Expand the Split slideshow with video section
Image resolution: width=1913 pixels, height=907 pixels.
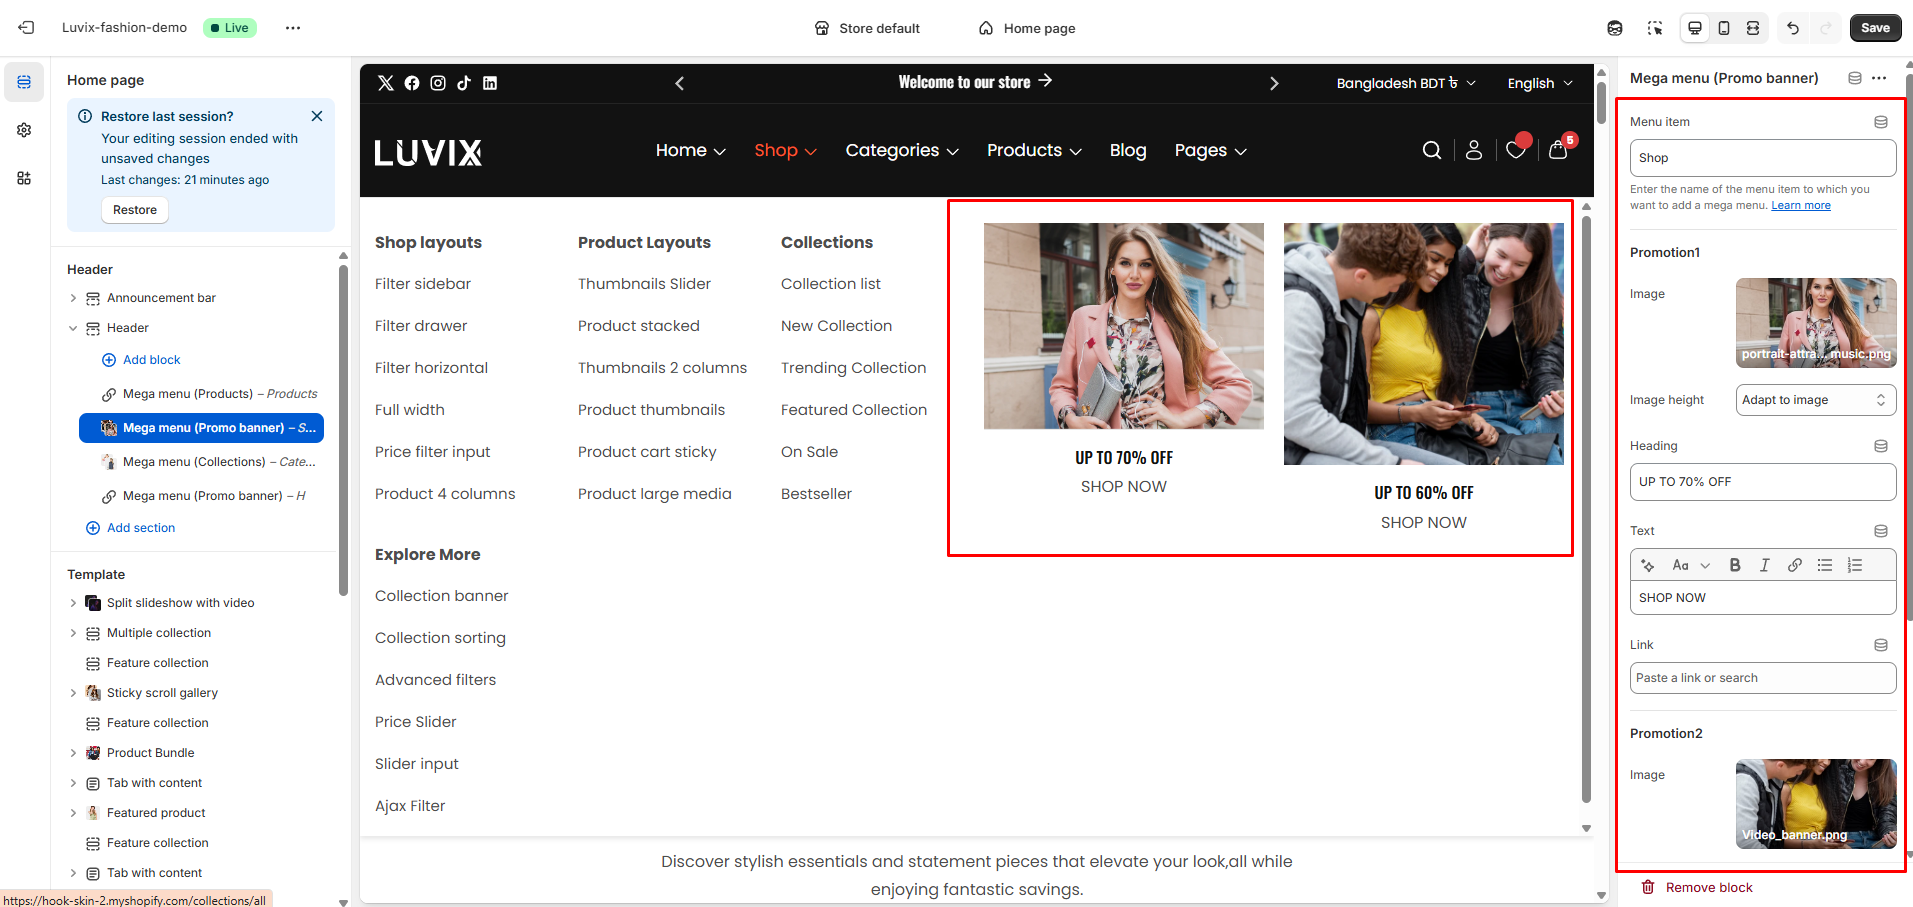(x=73, y=603)
